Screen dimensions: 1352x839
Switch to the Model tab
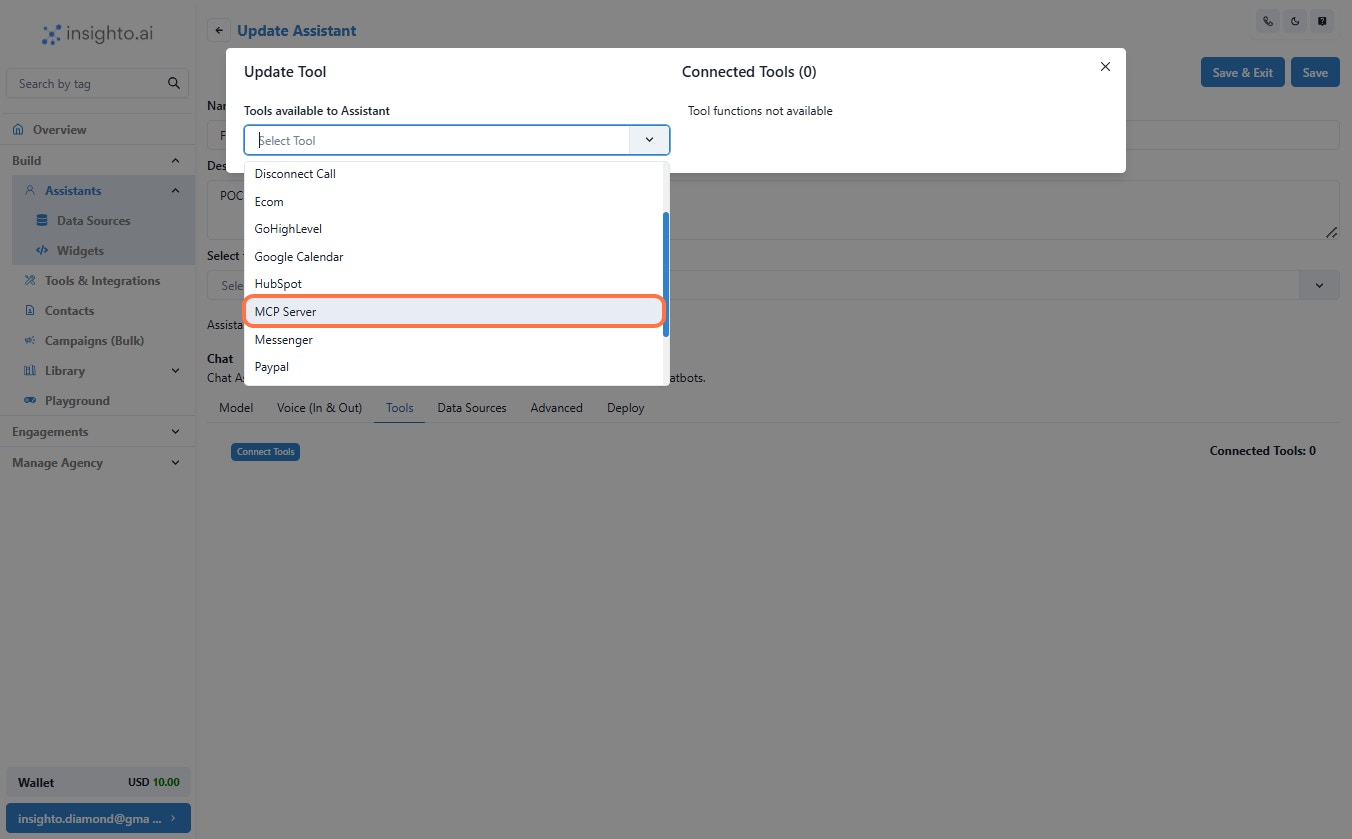click(x=236, y=408)
